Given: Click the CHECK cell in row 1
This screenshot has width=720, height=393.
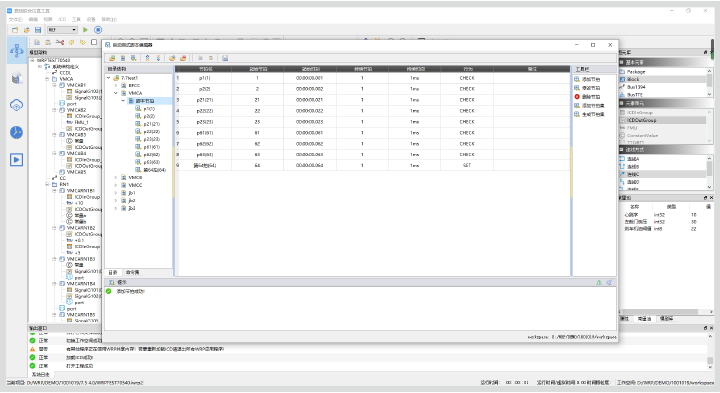Looking at the screenshot, I should (467, 78).
